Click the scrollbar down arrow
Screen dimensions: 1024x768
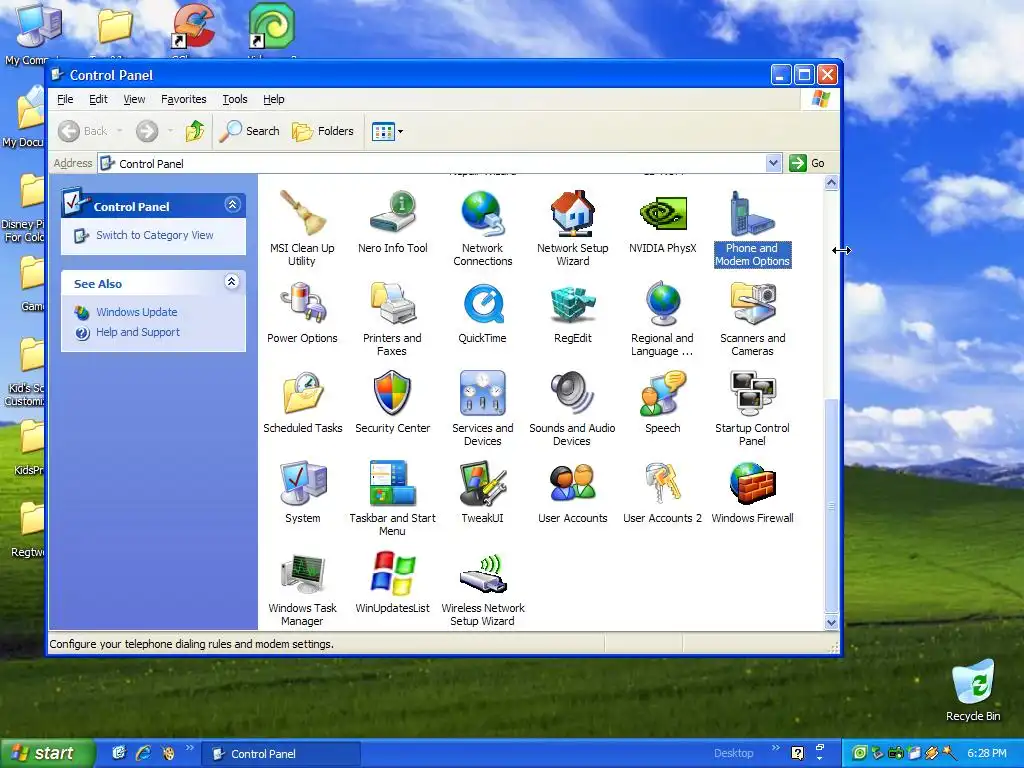831,622
